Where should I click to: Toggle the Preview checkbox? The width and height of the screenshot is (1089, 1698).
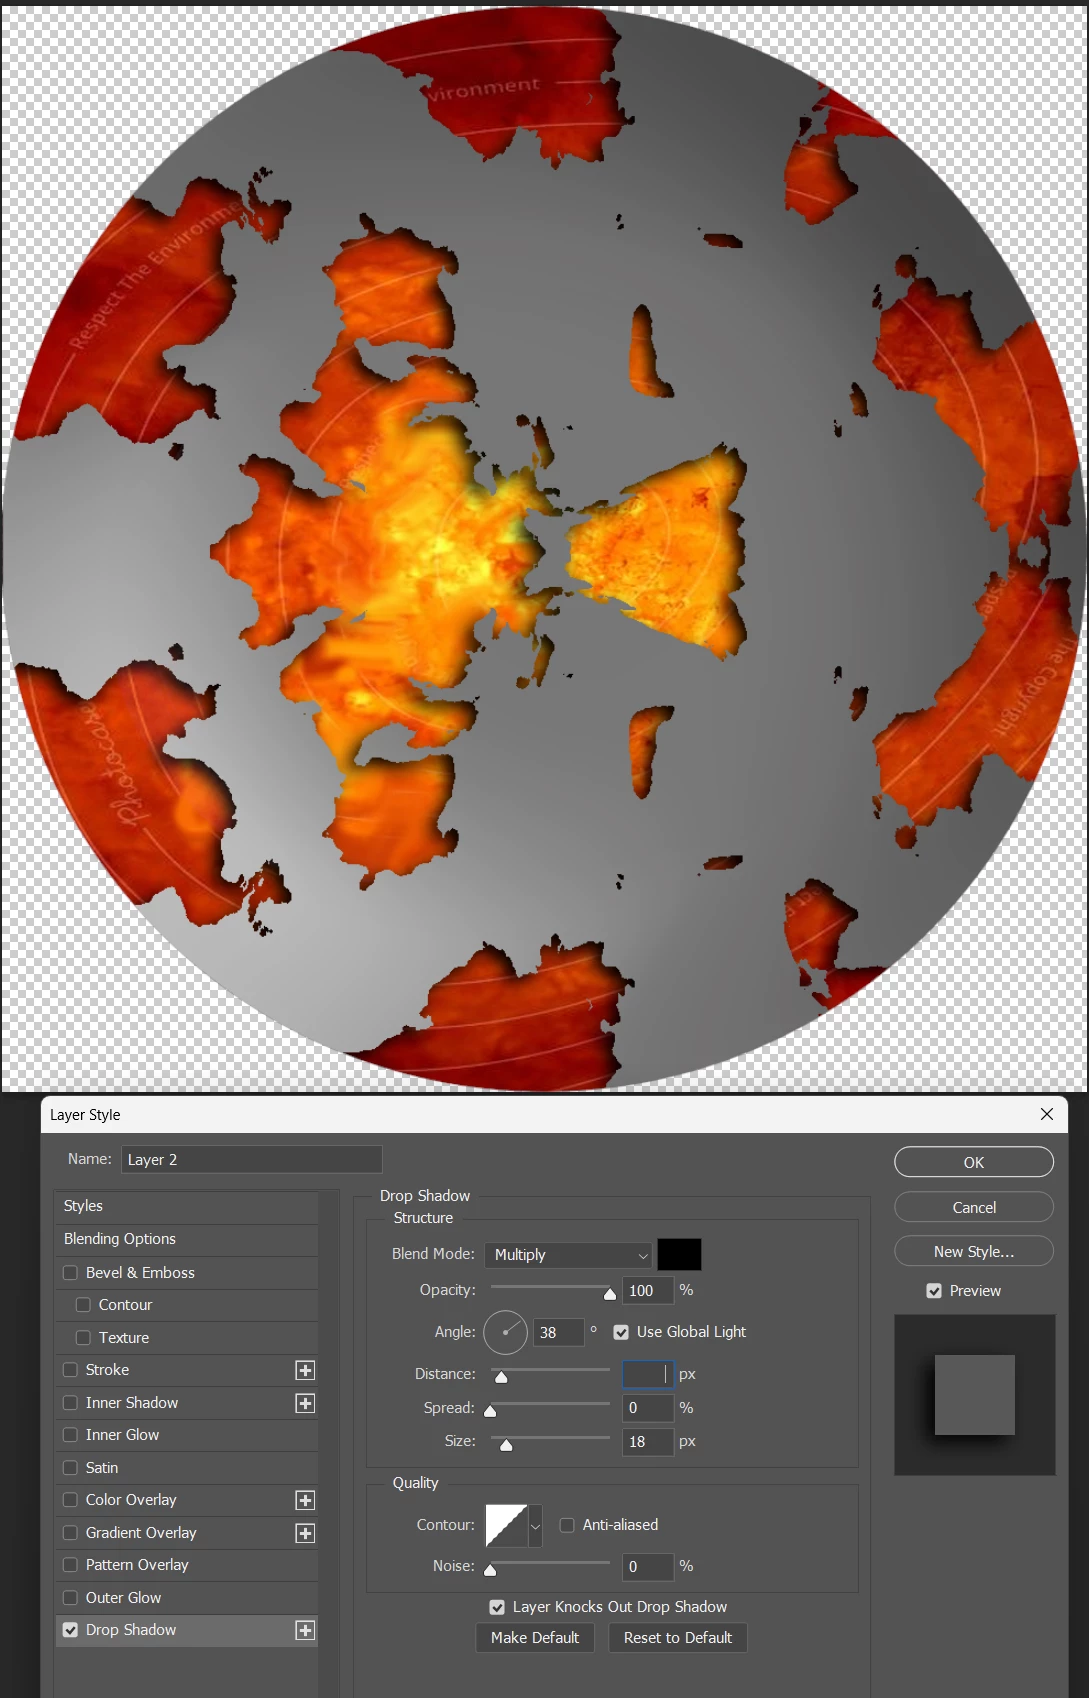[934, 1291]
